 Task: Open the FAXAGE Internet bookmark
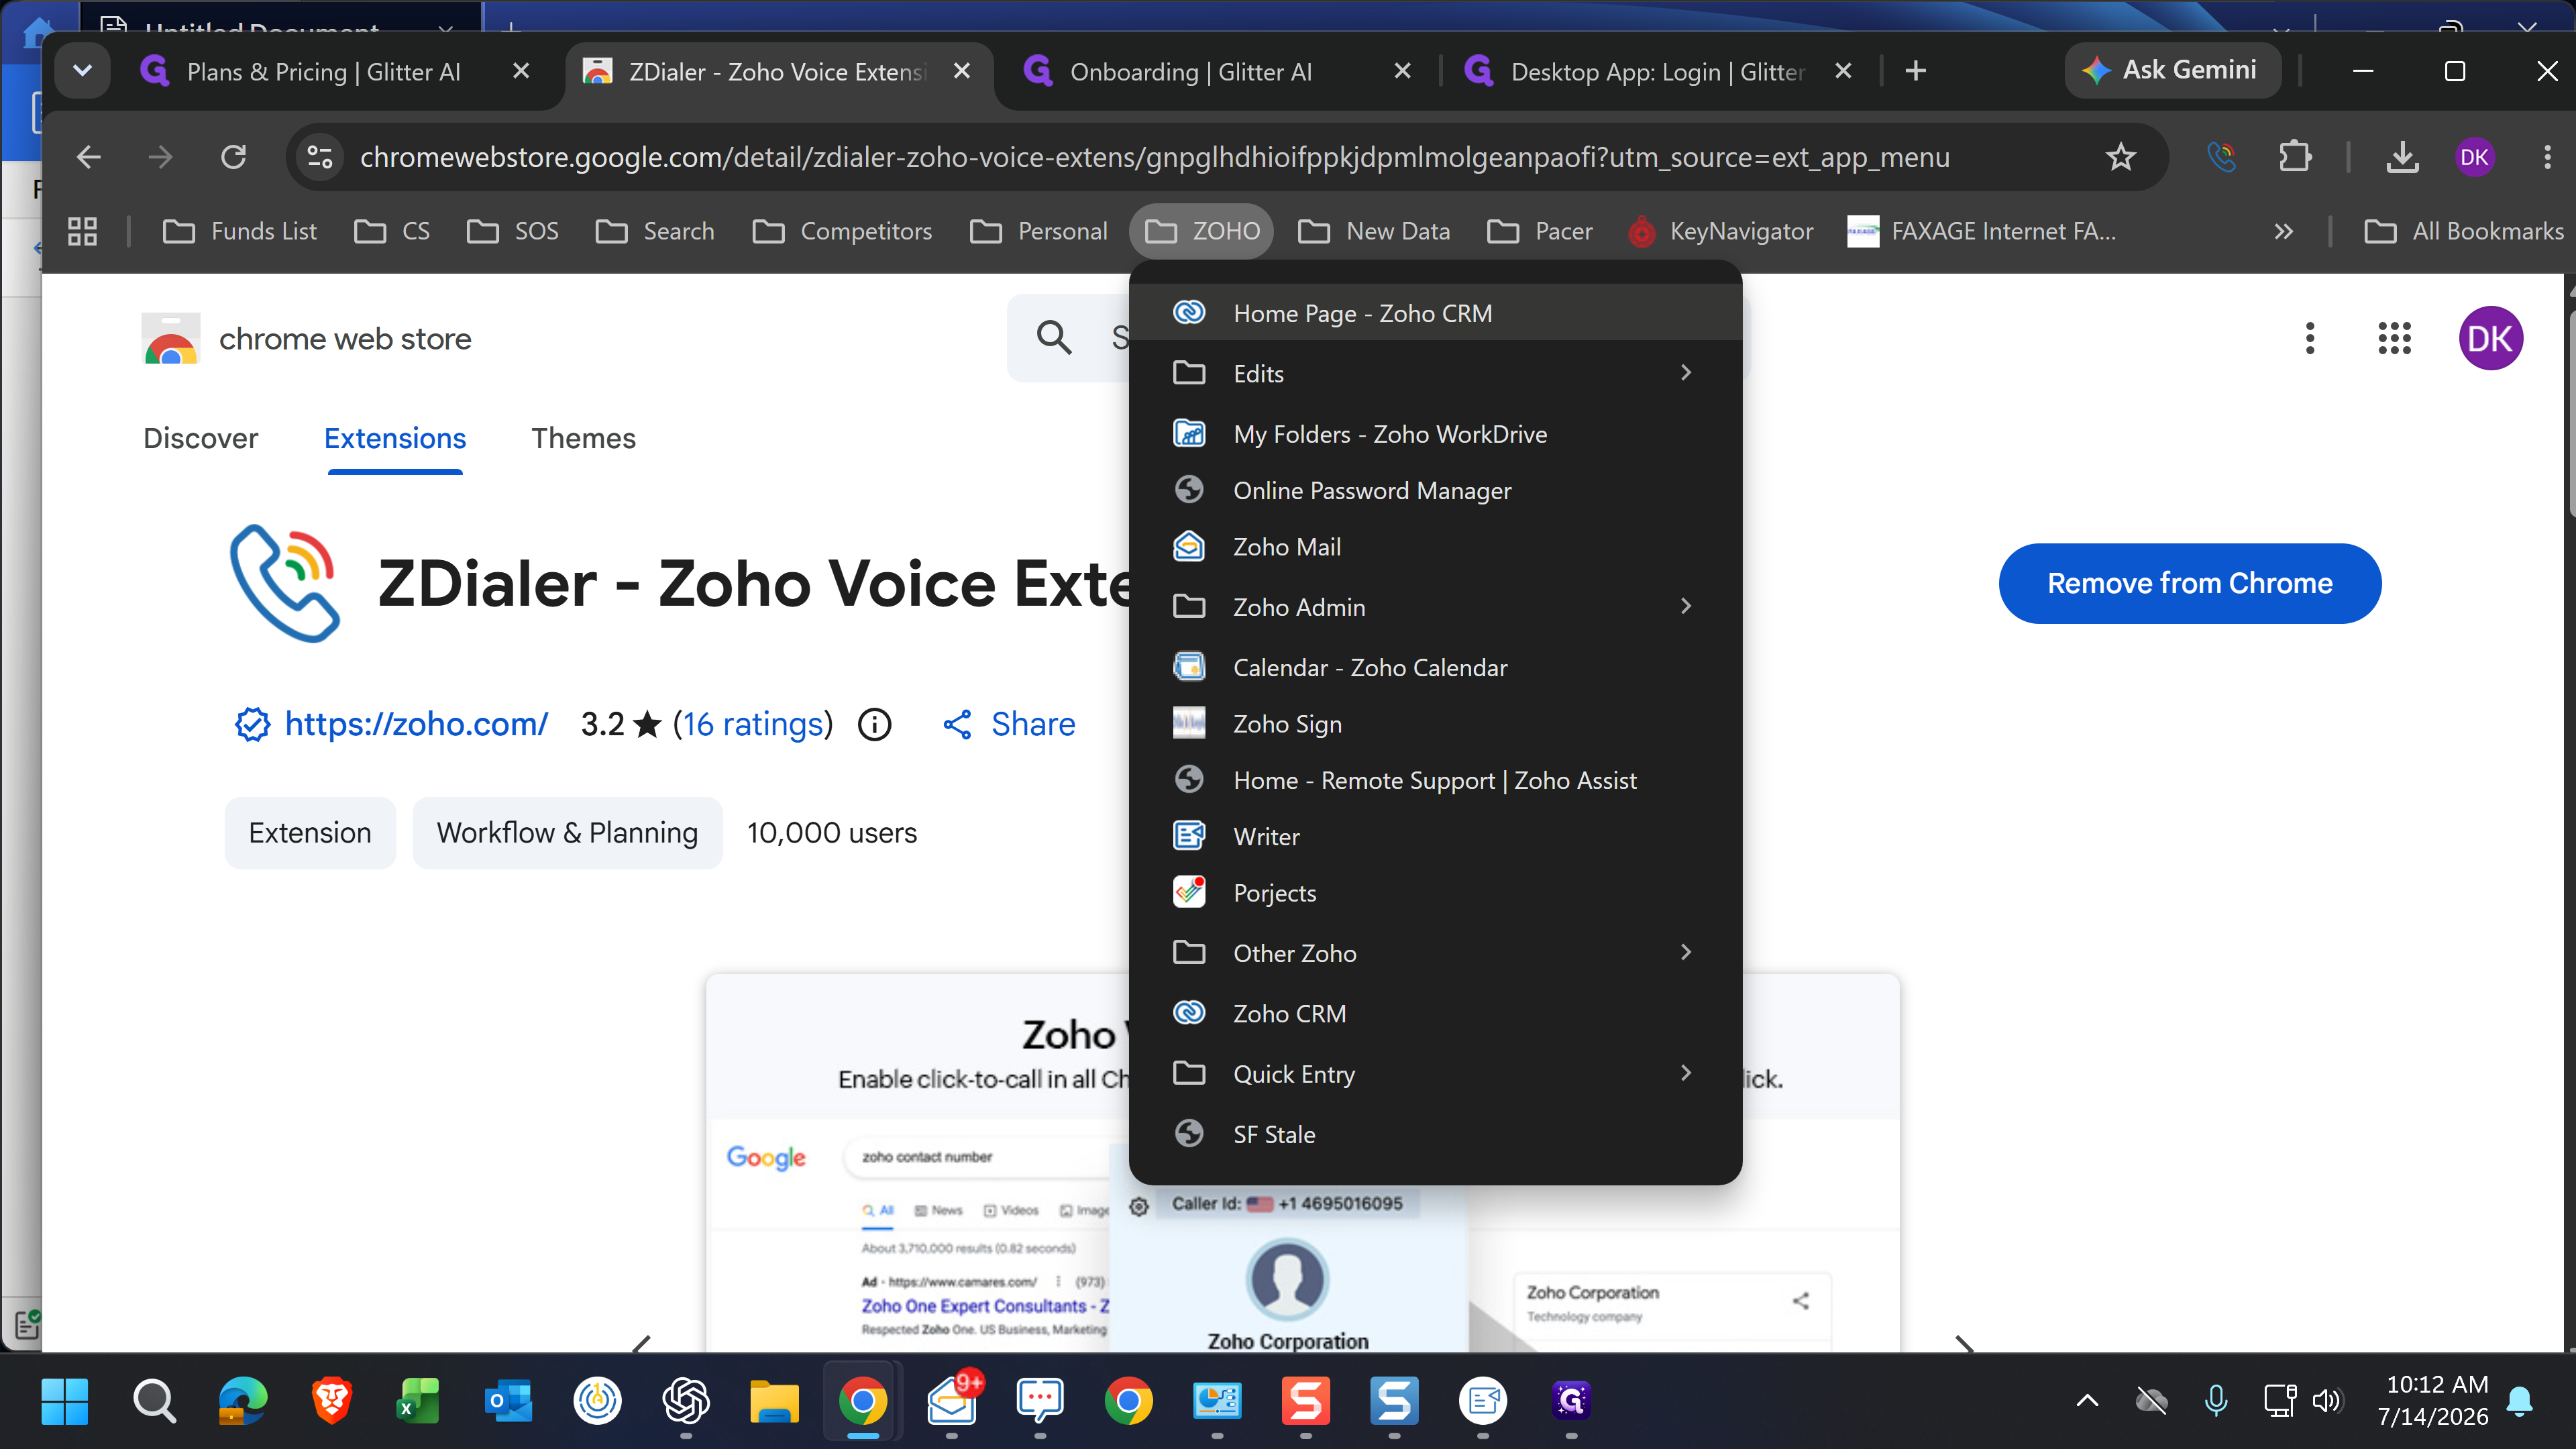click(x=1981, y=231)
